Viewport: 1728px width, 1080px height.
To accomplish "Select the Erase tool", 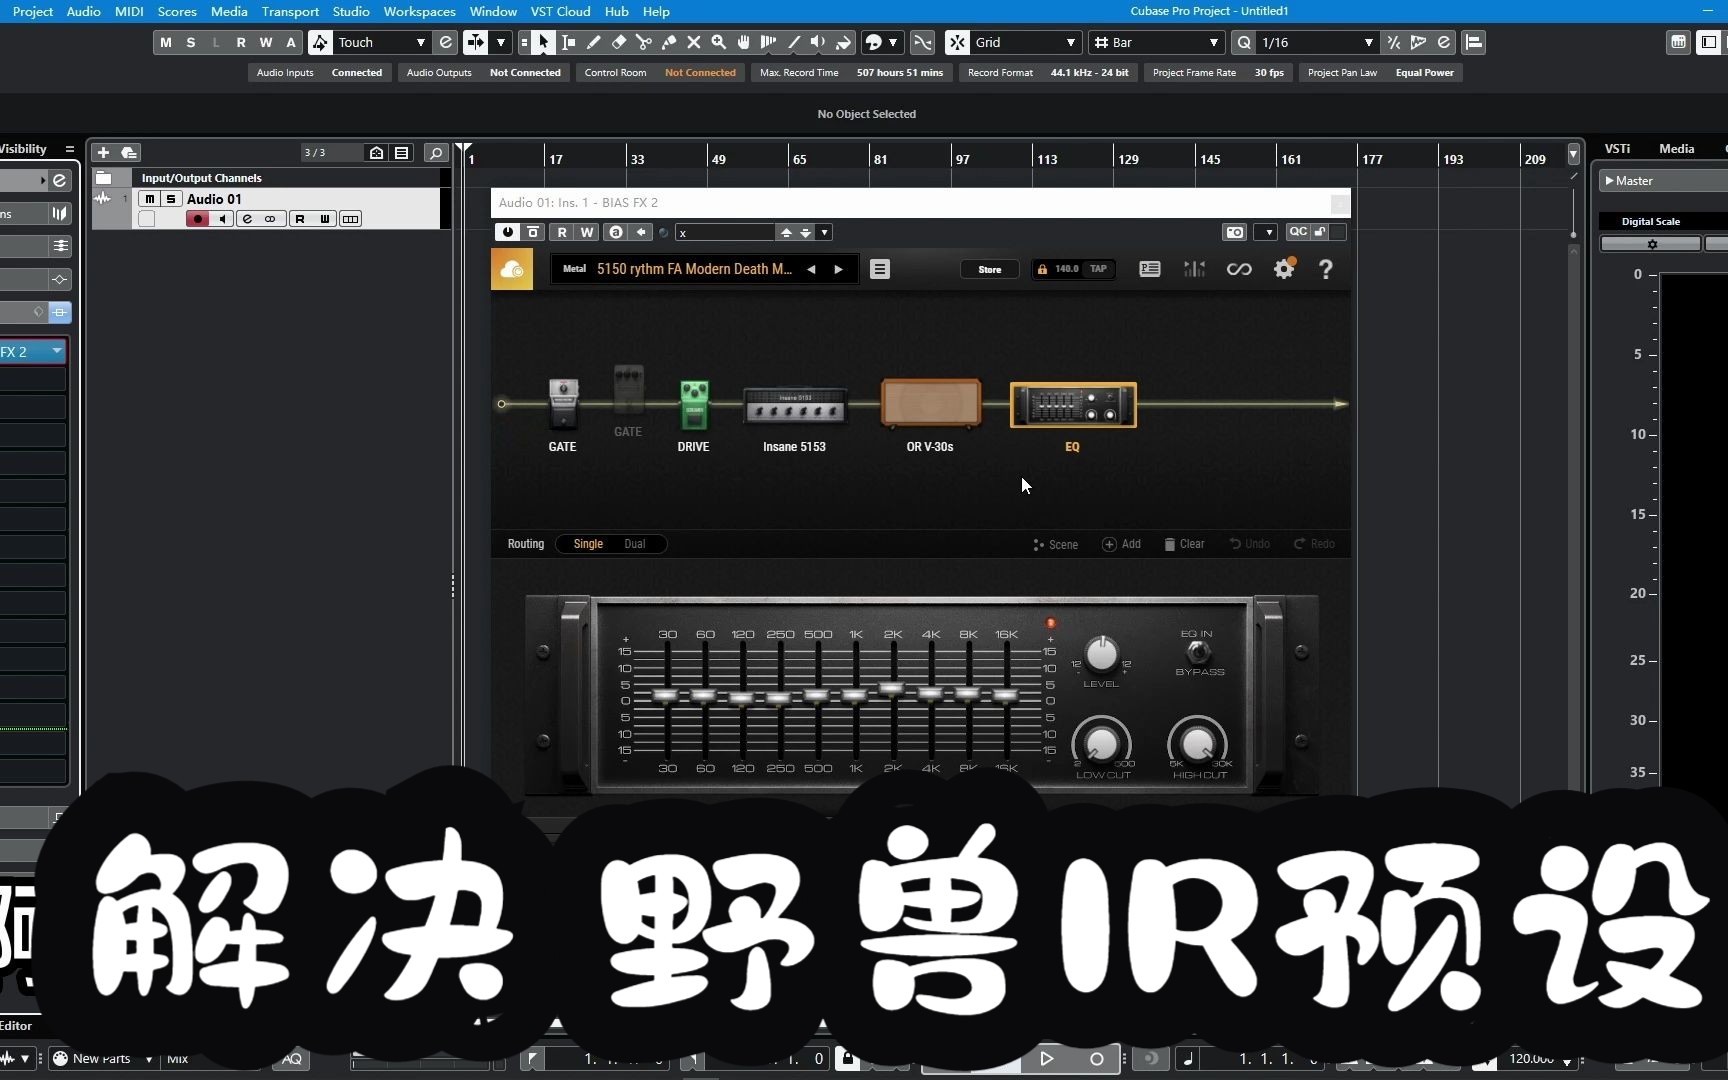I will click(x=619, y=42).
